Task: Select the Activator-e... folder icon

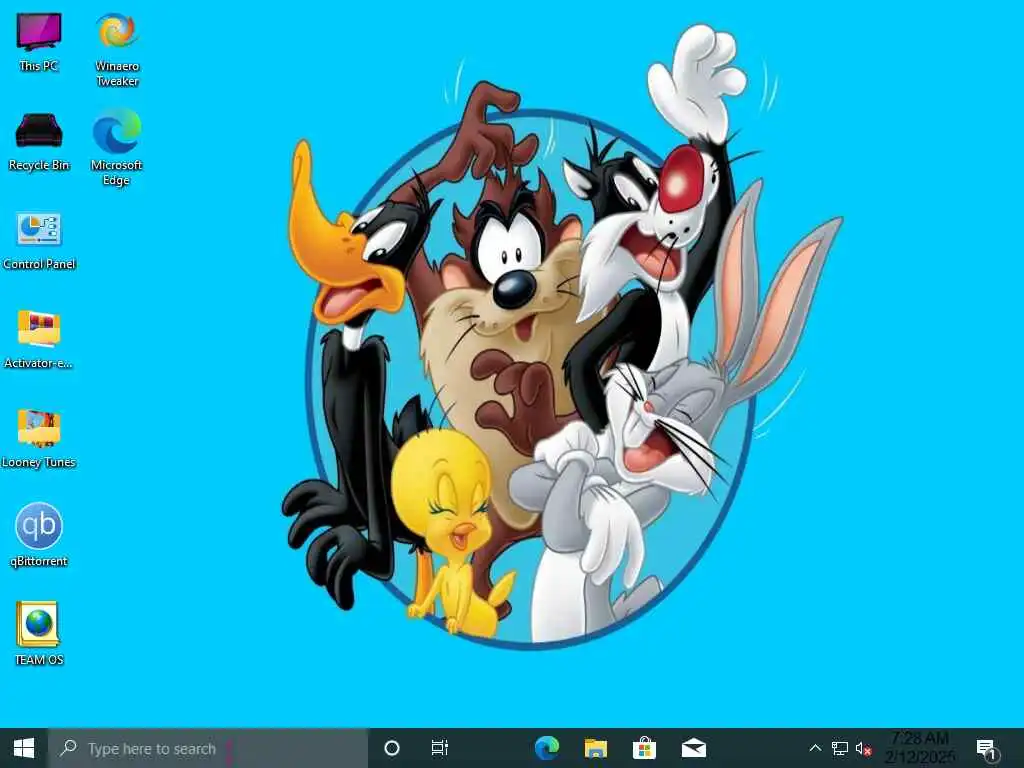Action: pos(39,340)
